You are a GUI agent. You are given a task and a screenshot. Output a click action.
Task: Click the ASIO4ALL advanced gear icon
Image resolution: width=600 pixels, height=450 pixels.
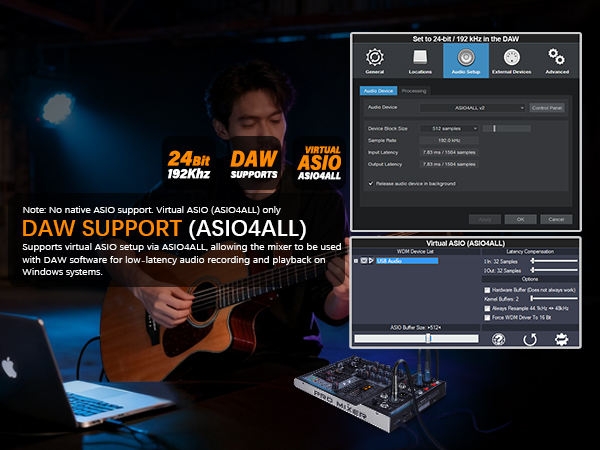coord(561,339)
